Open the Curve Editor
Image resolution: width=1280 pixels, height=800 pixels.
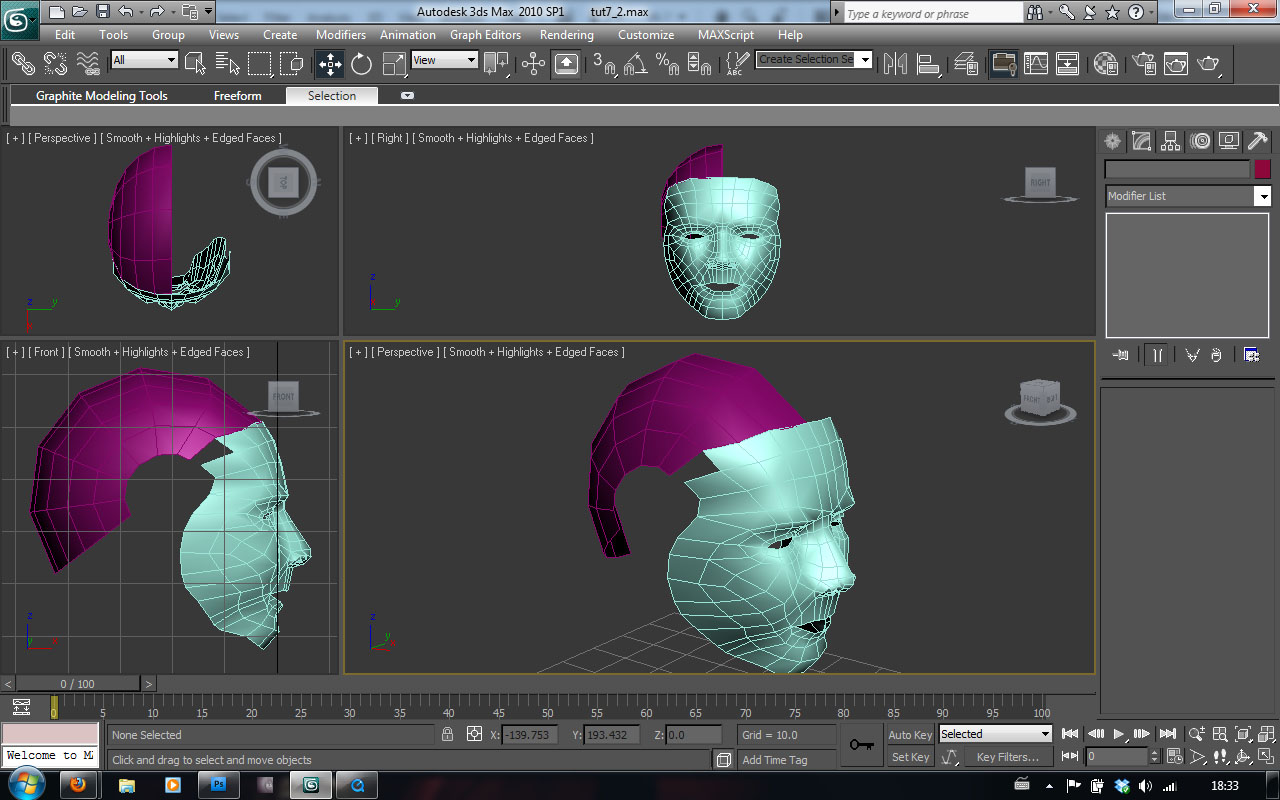[x=1035, y=63]
